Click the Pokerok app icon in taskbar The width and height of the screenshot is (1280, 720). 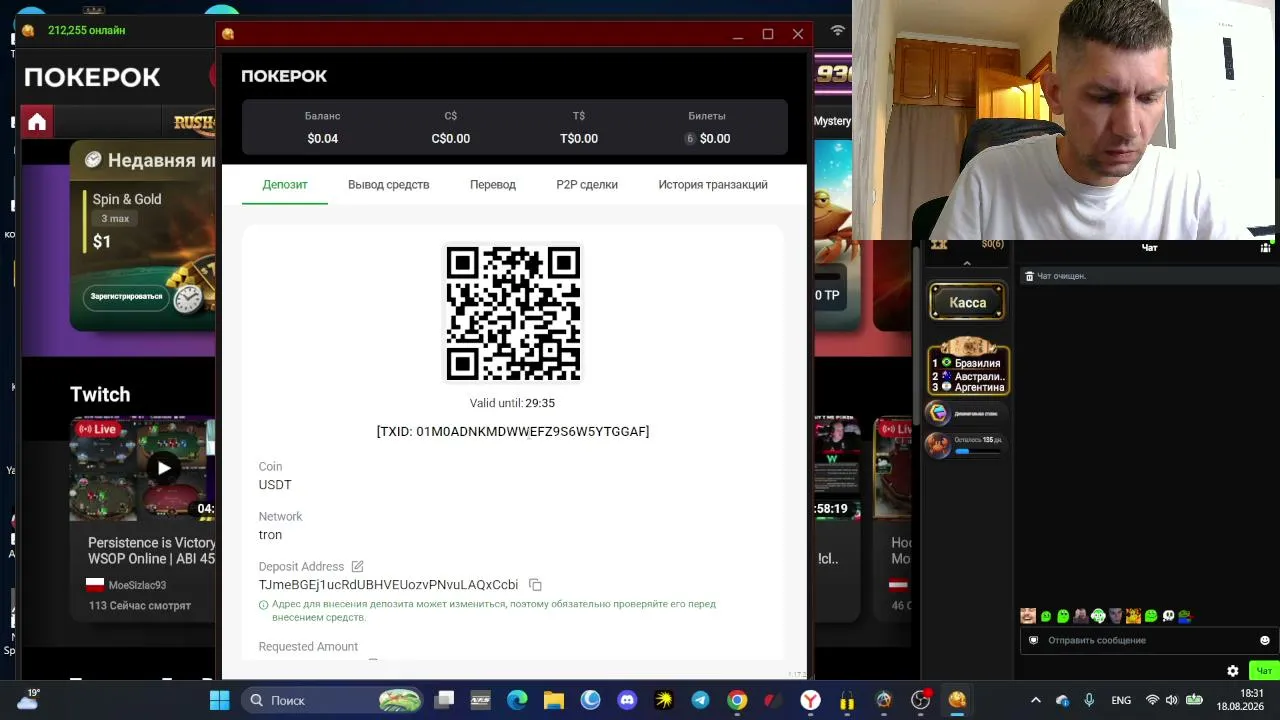click(x=957, y=700)
